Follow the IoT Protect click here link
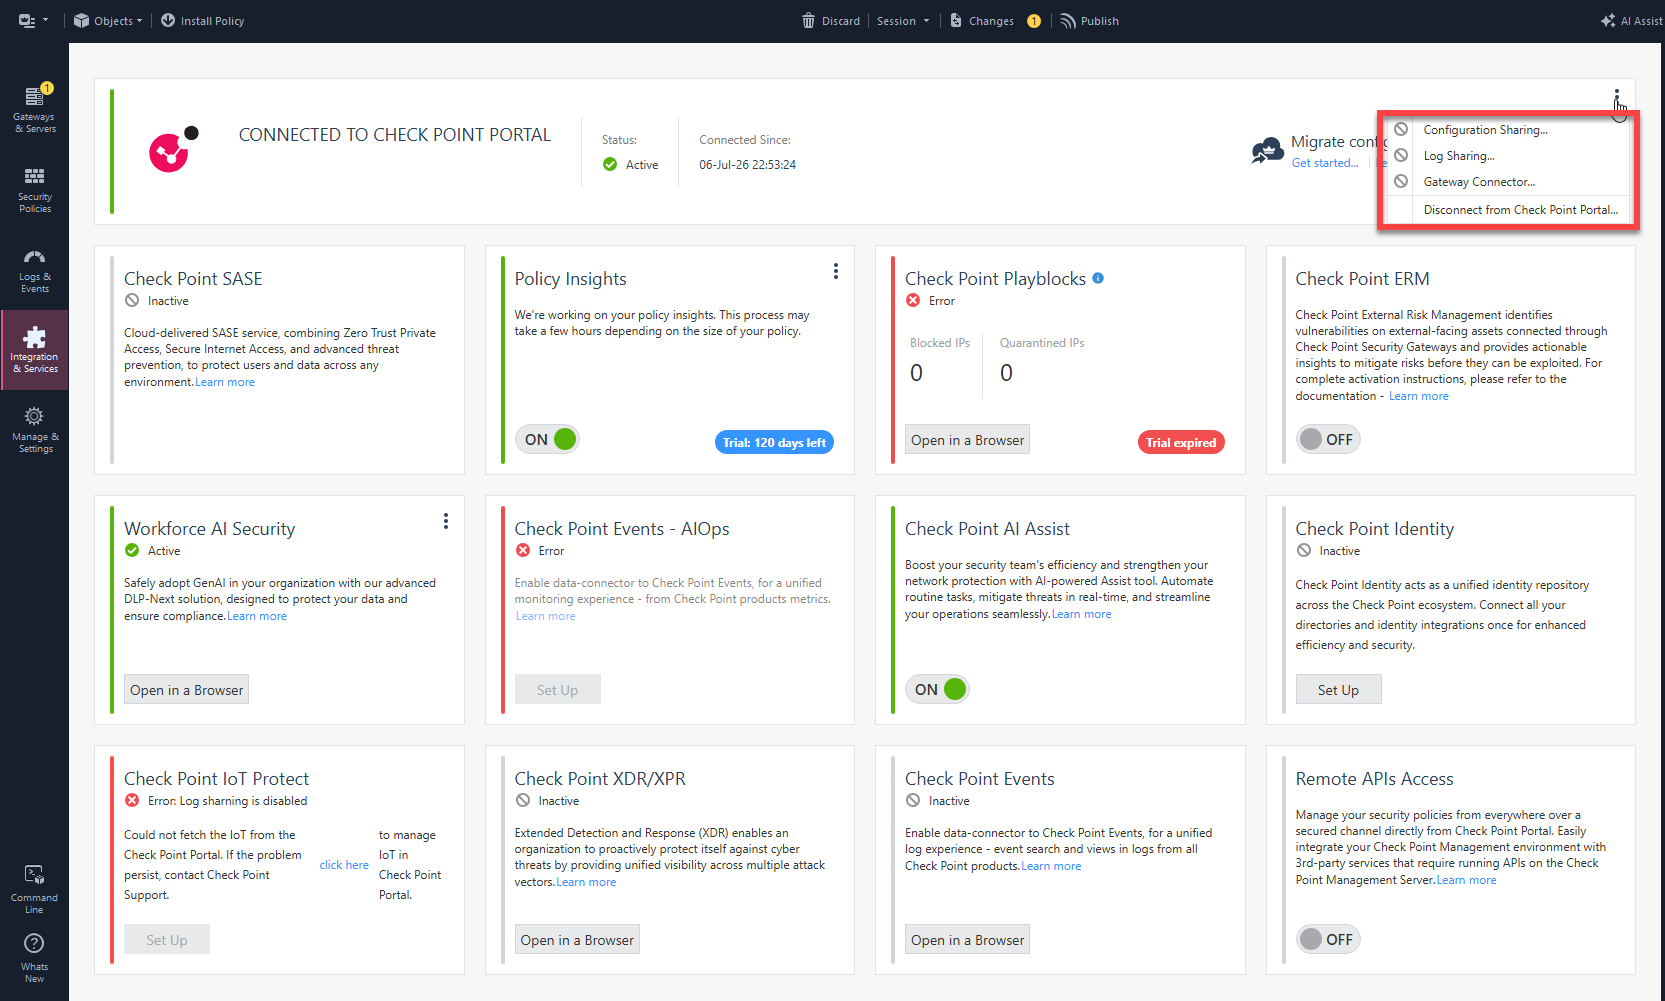1665x1001 pixels. pos(344,865)
